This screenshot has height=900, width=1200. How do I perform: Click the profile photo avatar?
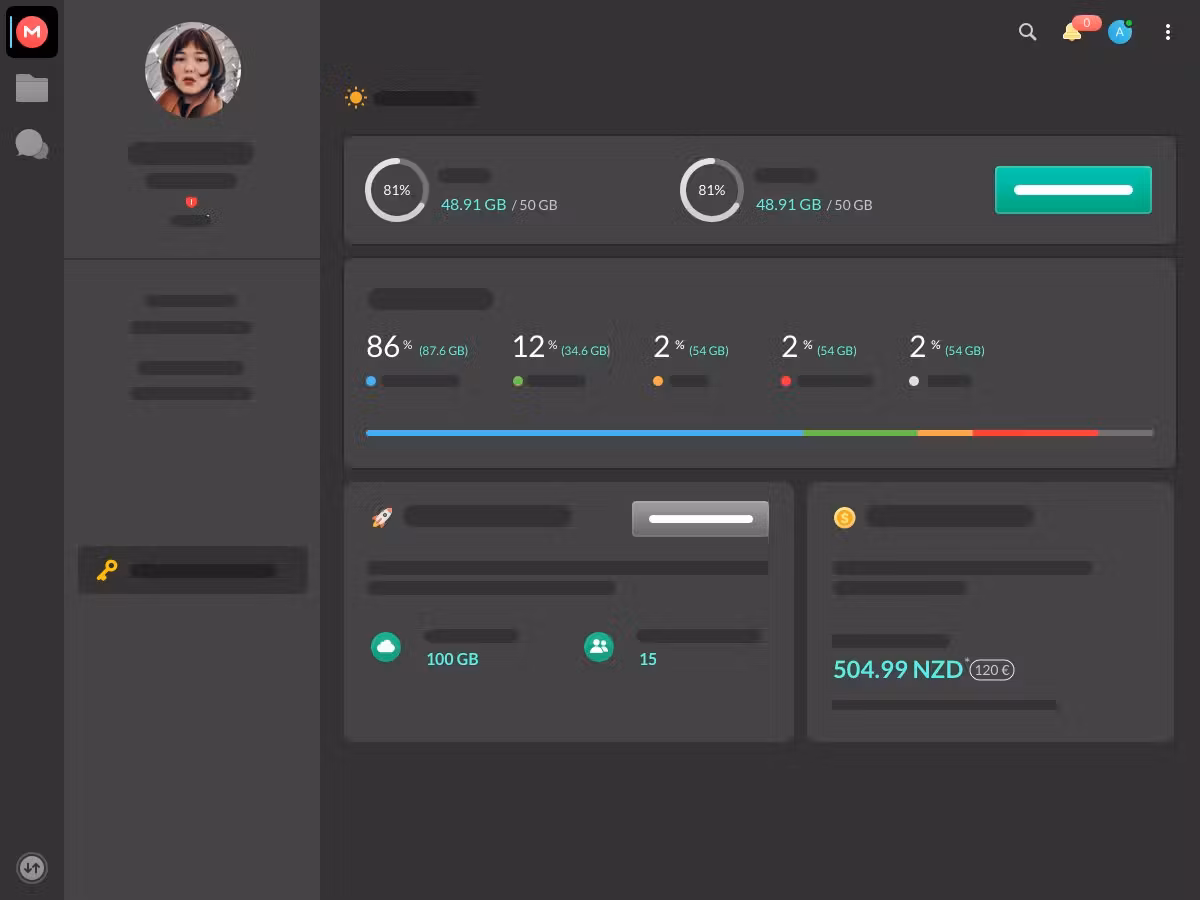click(x=193, y=70)
